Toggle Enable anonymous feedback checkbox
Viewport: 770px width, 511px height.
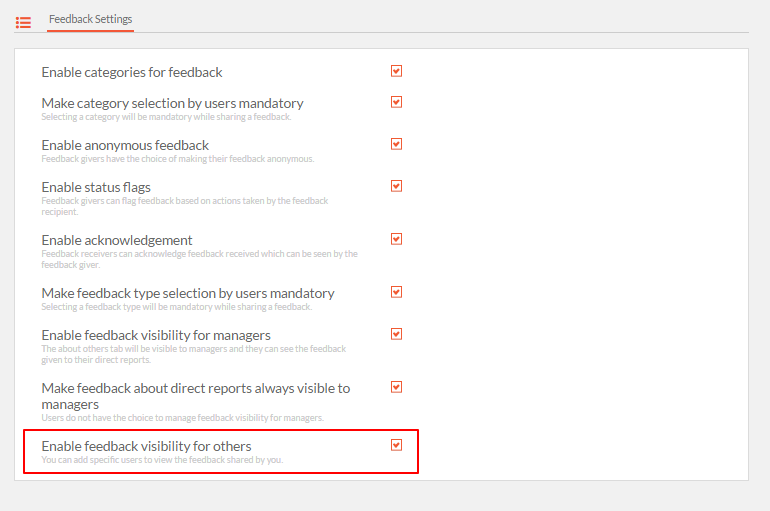[396, 144]
